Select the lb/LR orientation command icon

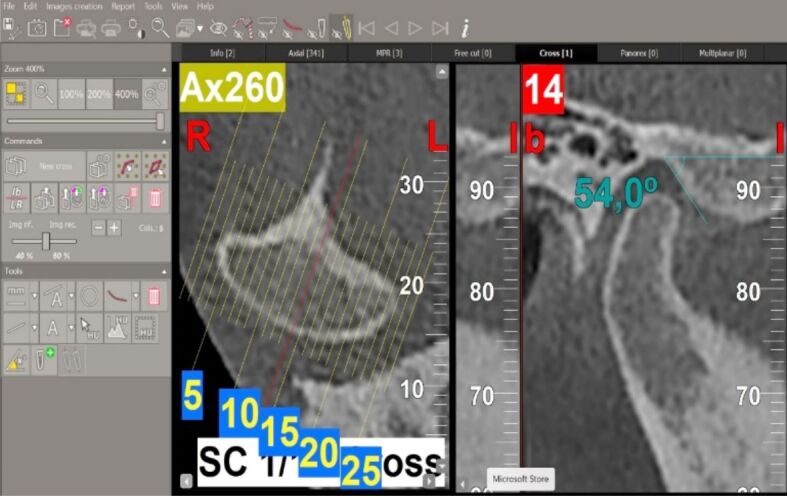pos(16,197)
